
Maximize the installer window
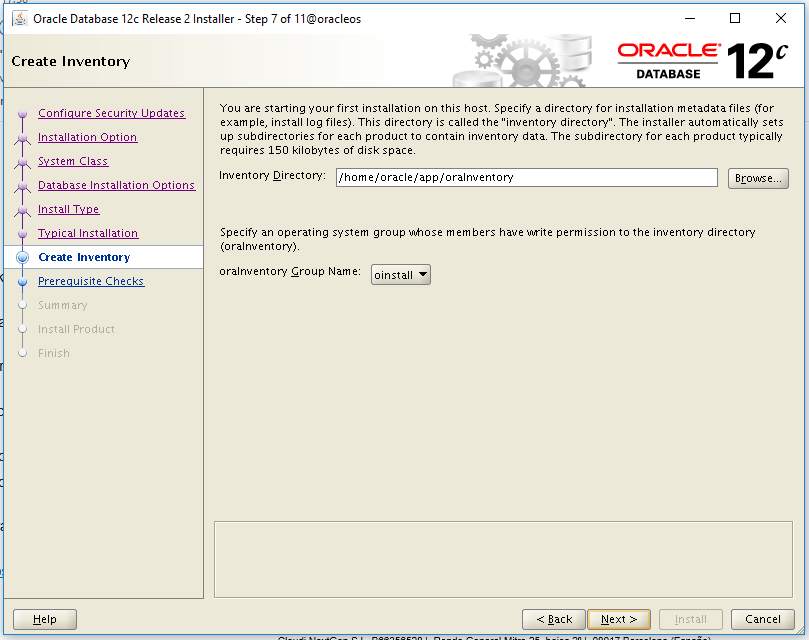735,19
